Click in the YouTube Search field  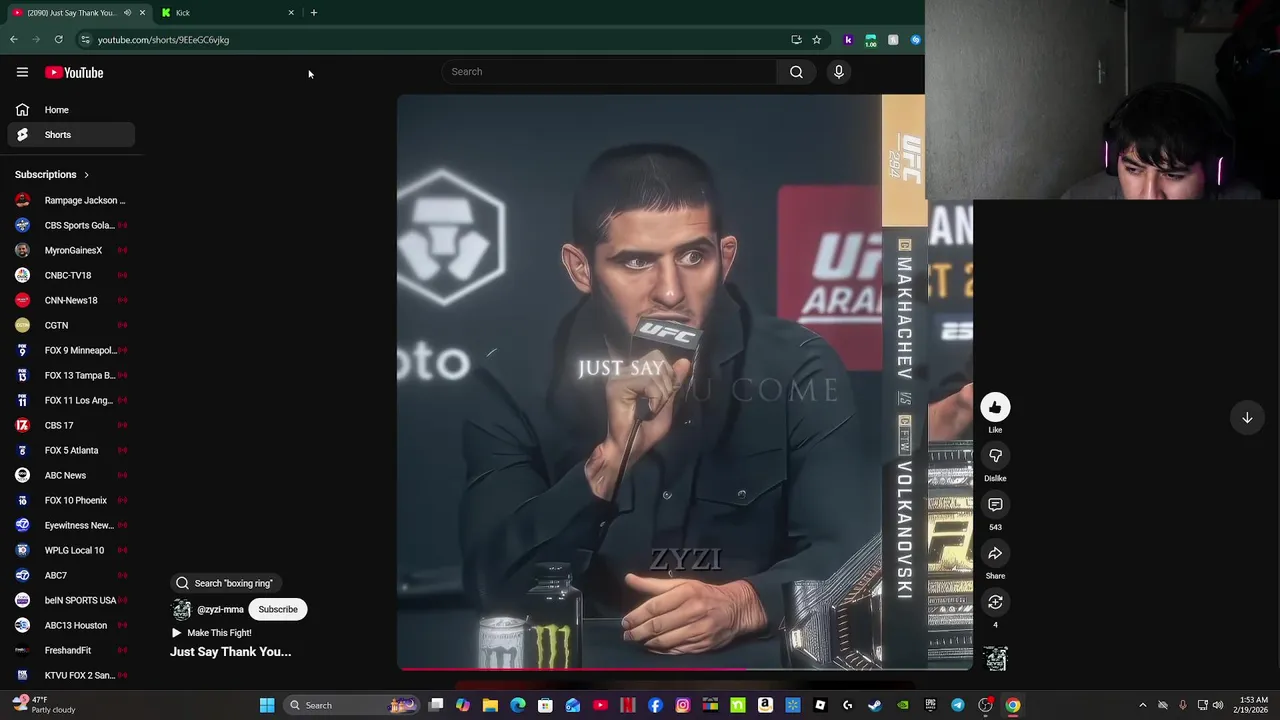click(x=608, y=72)
